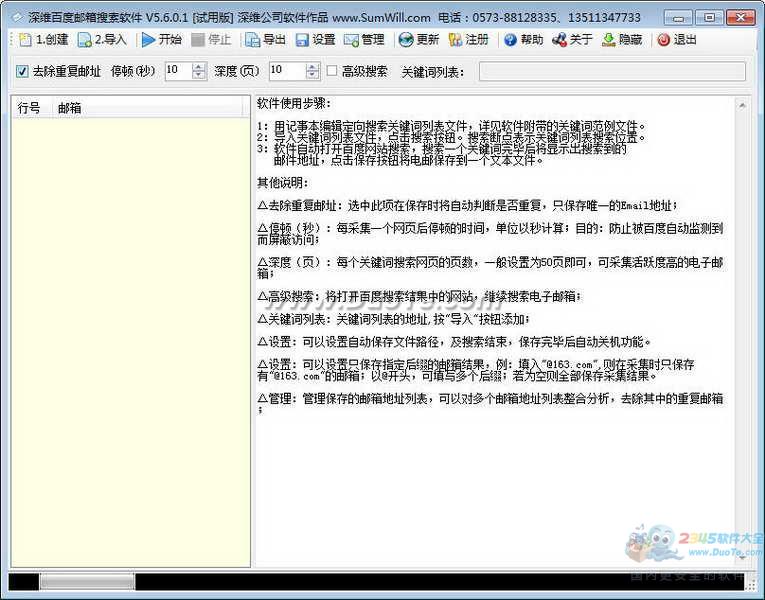Click into the 深度(页) value field

(x=288, y=71)
